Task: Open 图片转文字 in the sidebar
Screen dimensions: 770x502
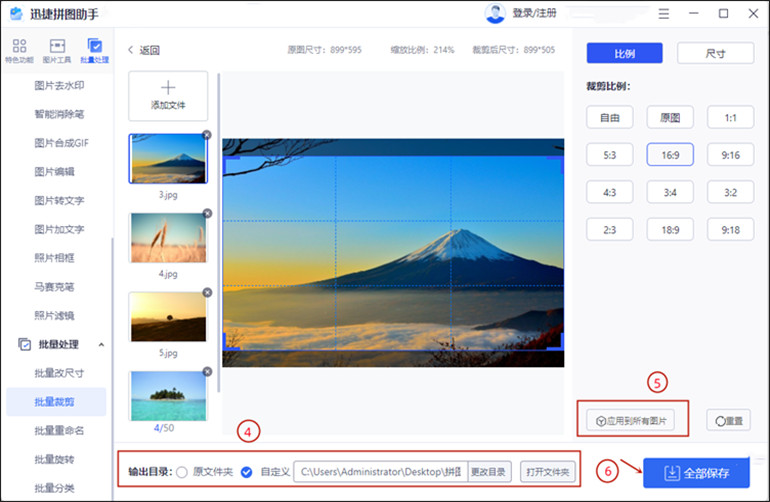Action: coord(59,200)
